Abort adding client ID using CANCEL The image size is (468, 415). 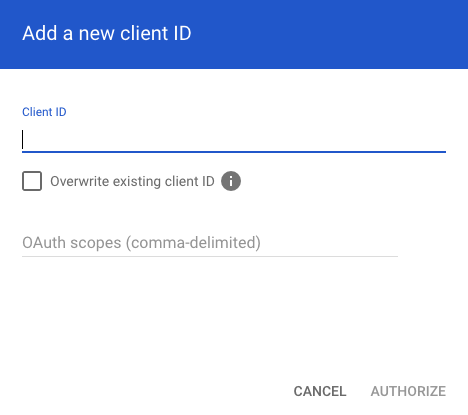(x=320, y=391)
